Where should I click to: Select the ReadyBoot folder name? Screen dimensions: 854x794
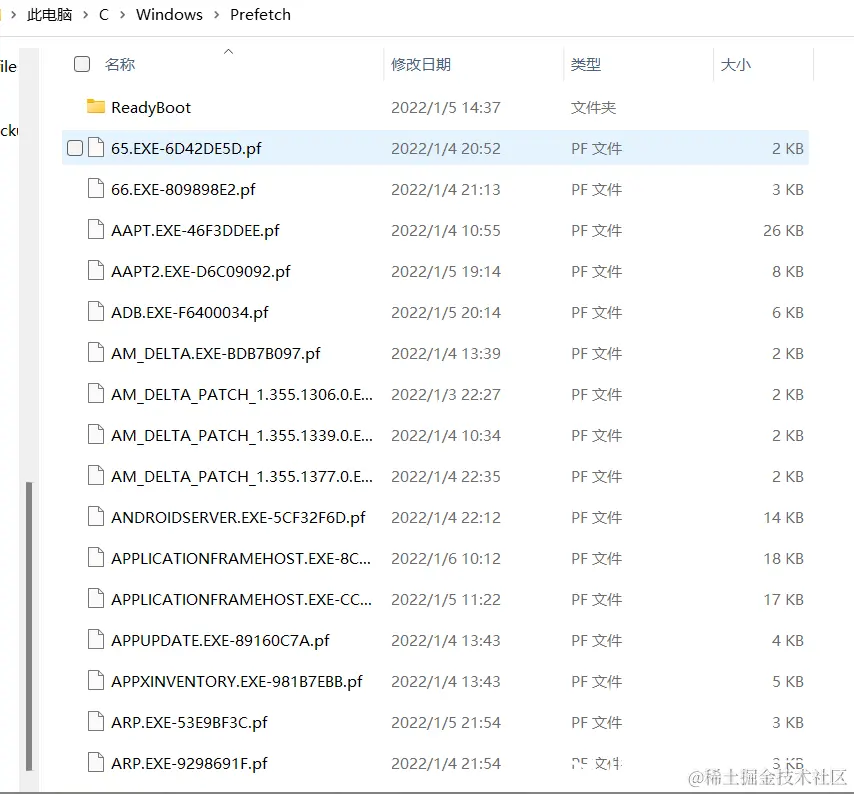151,107
